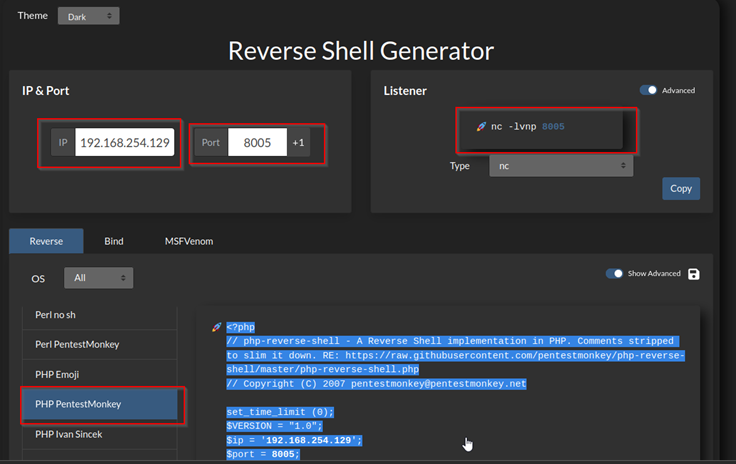Screen dimensions: 736x464
Task: Click the rocket icon in the Listener command
Action: point(481,127)
